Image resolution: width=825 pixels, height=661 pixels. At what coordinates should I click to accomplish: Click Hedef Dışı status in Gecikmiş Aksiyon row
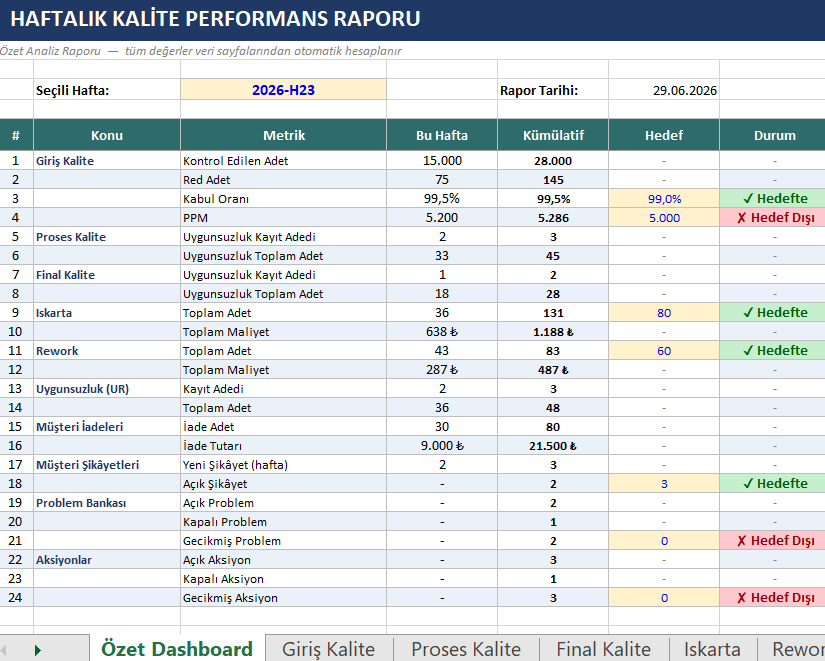[774, 597]
